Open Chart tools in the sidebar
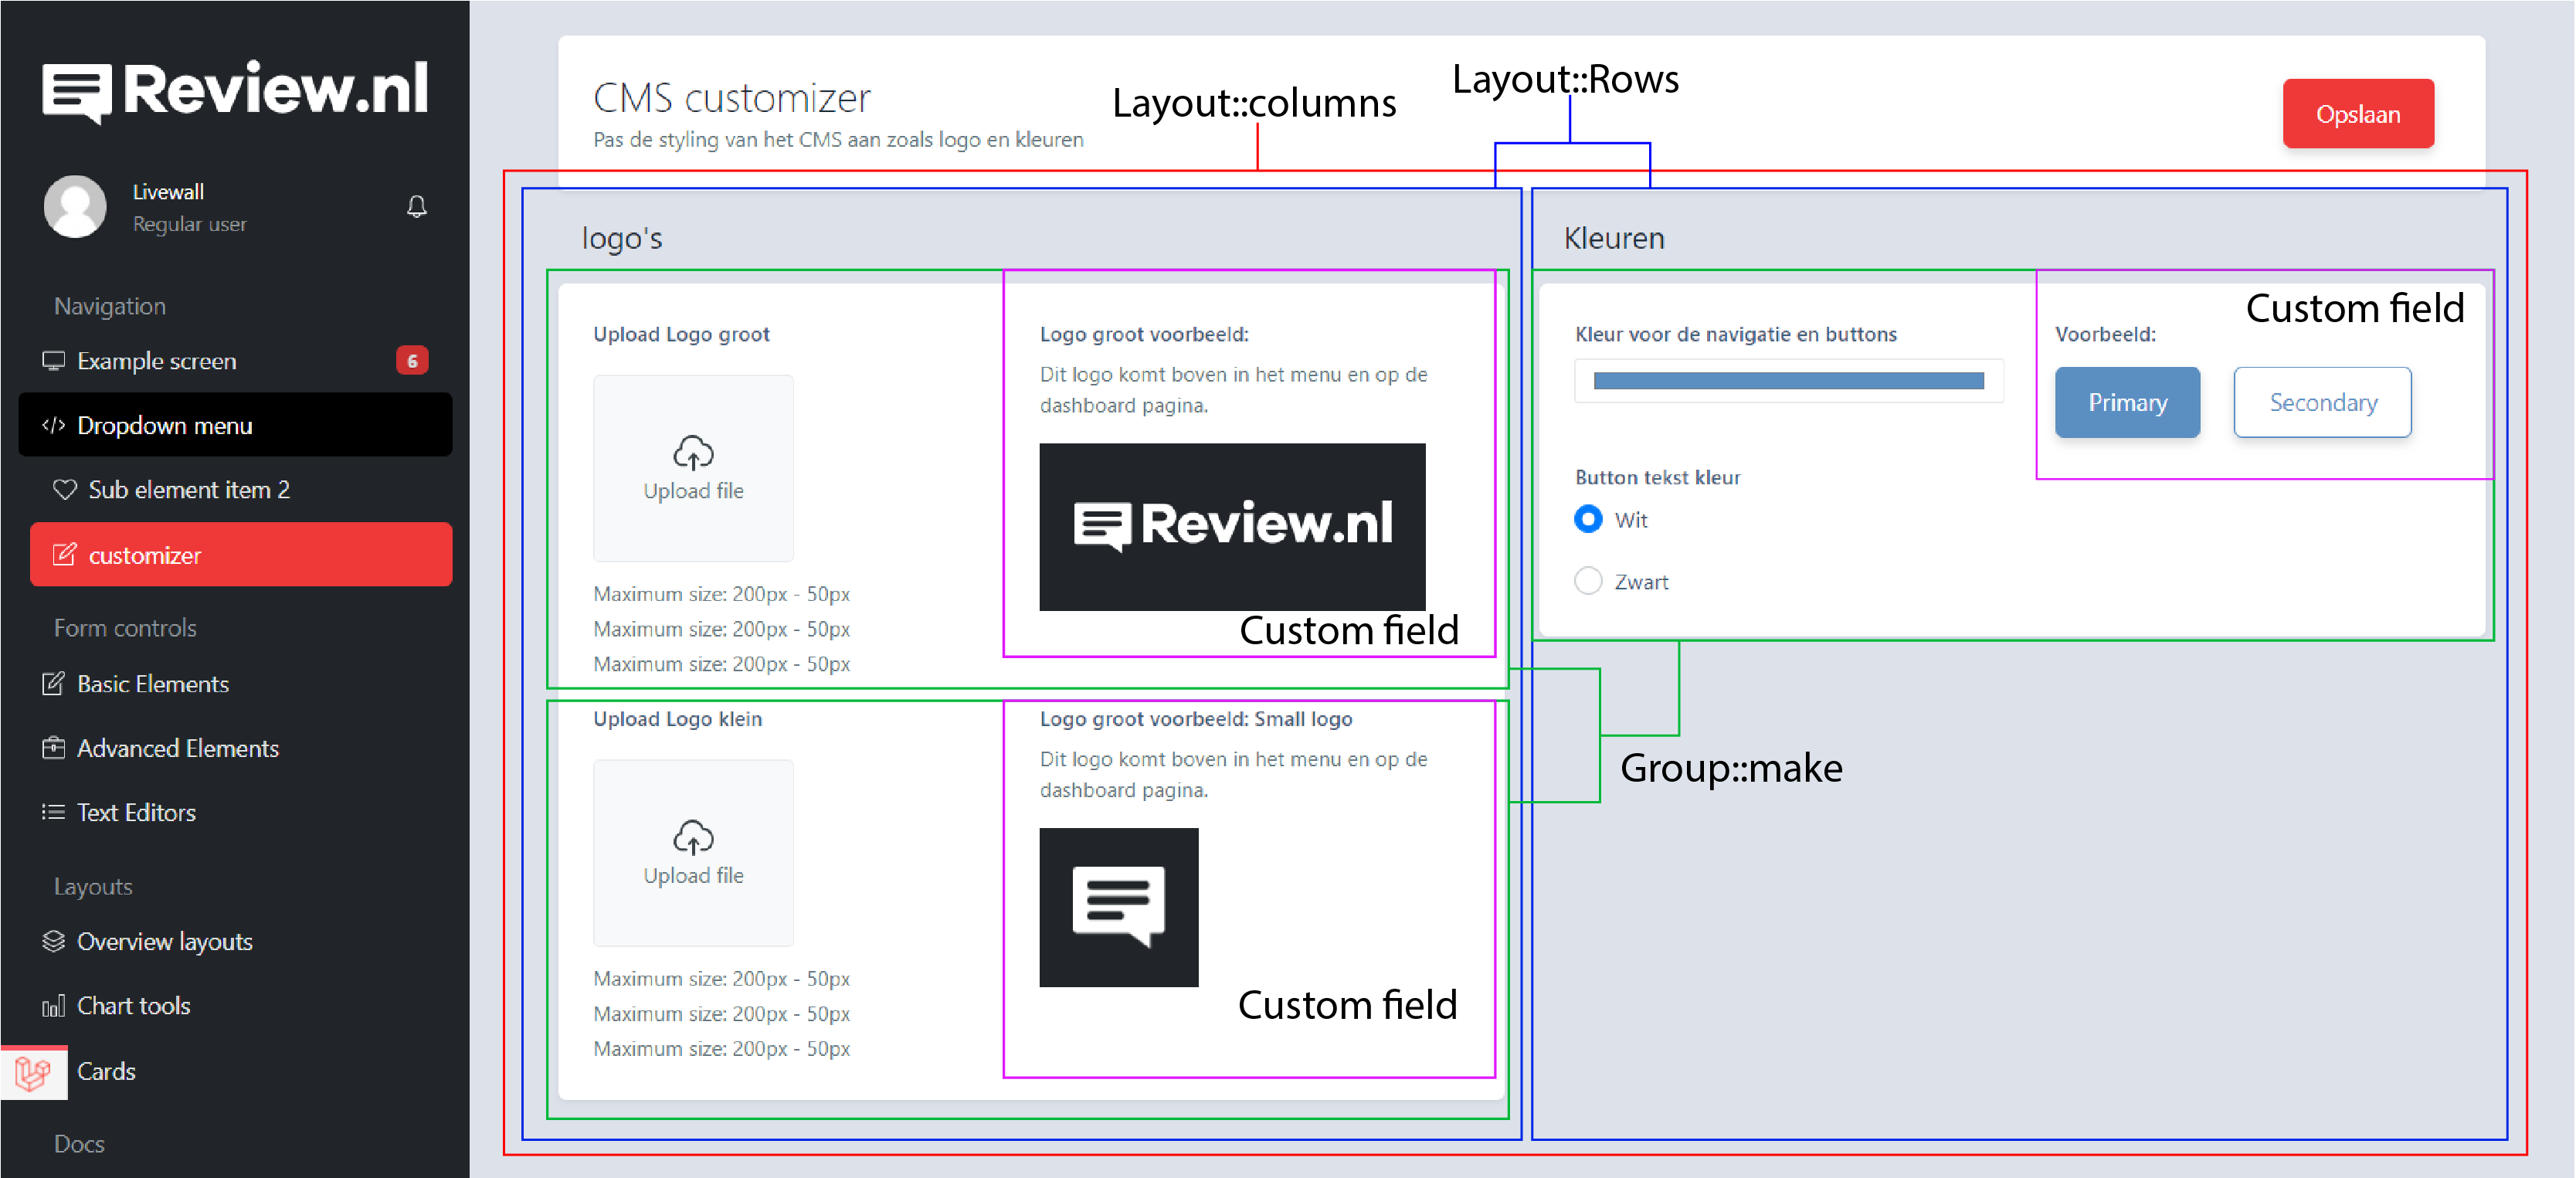The image size is (2576, 1178). tap(236, 1006)
